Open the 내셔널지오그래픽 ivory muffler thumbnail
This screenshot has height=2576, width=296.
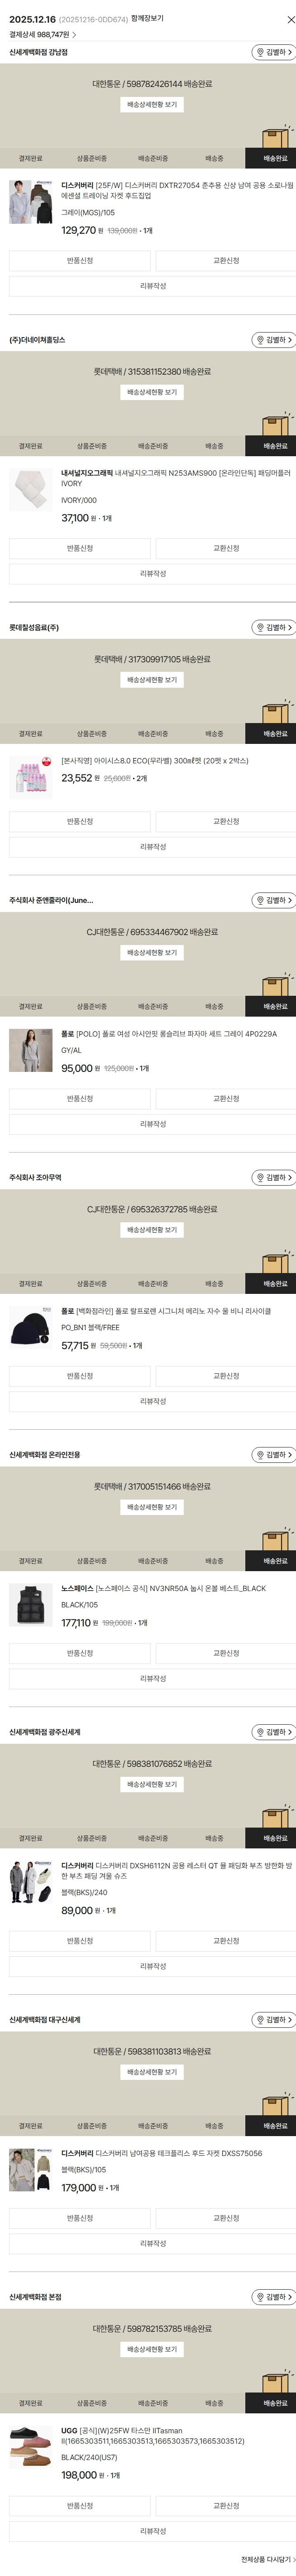click(30, 490)
